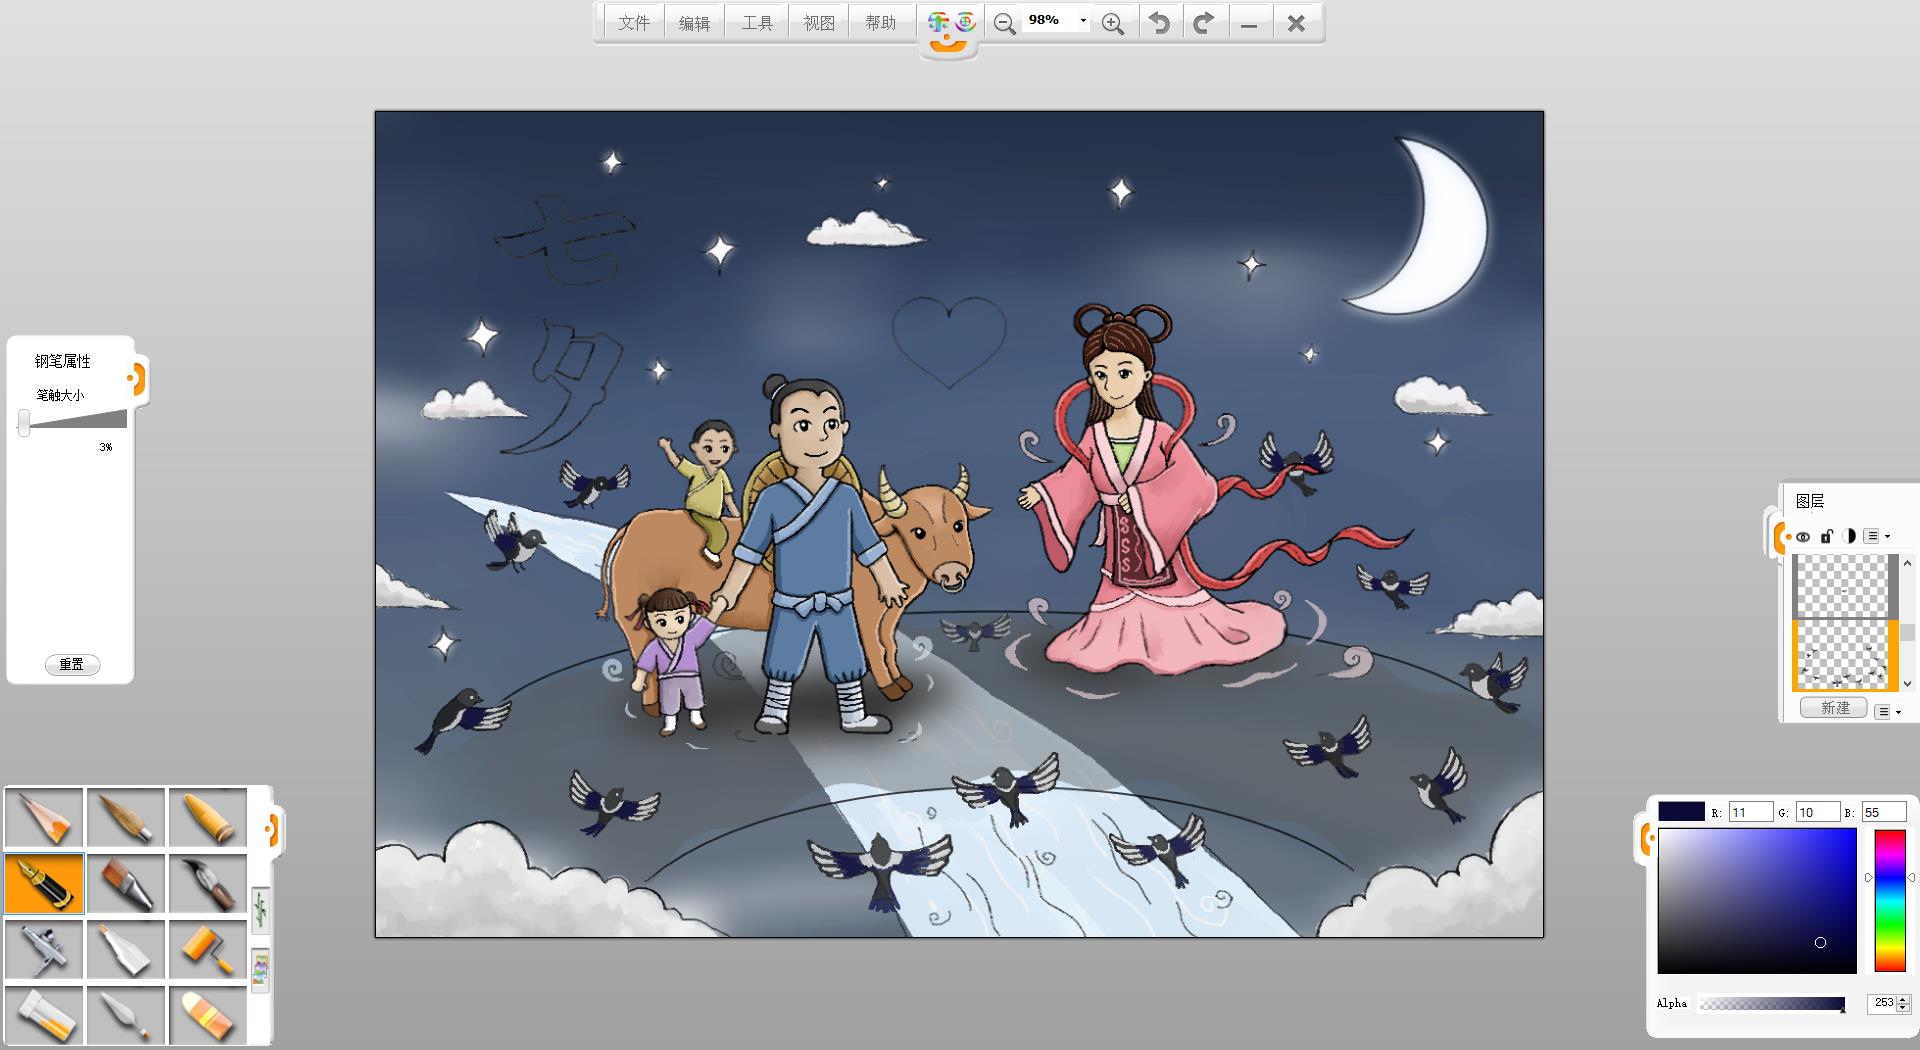Zoom in with the magnifier plus icon
This screenshot has width=1920, height=1050.
point(1112,24)
